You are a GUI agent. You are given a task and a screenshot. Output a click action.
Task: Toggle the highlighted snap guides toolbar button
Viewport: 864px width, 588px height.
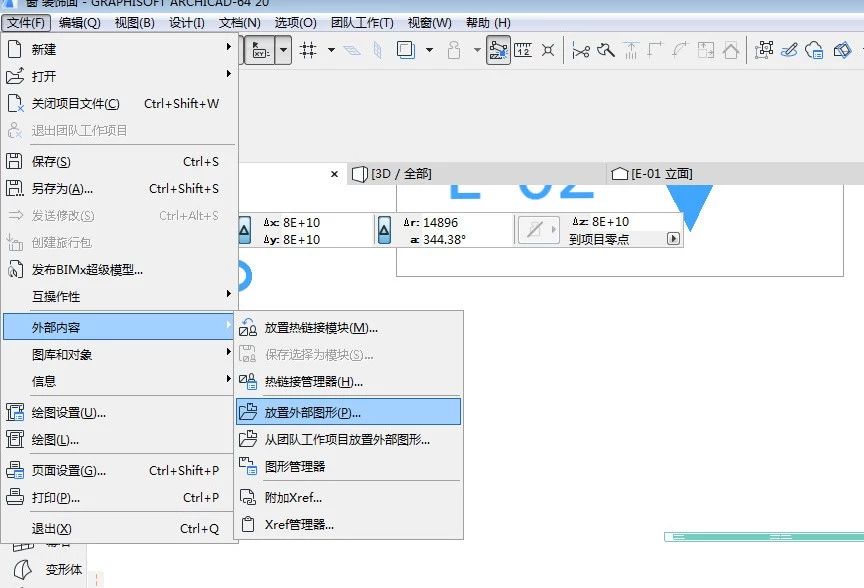[498, 51]
